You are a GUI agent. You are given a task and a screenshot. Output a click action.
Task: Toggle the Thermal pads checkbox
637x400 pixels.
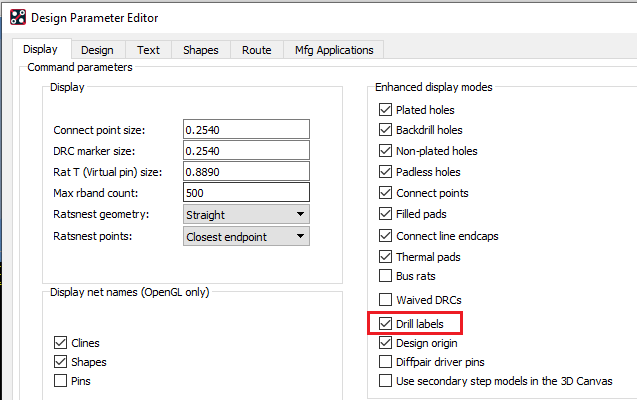point(385,257)
